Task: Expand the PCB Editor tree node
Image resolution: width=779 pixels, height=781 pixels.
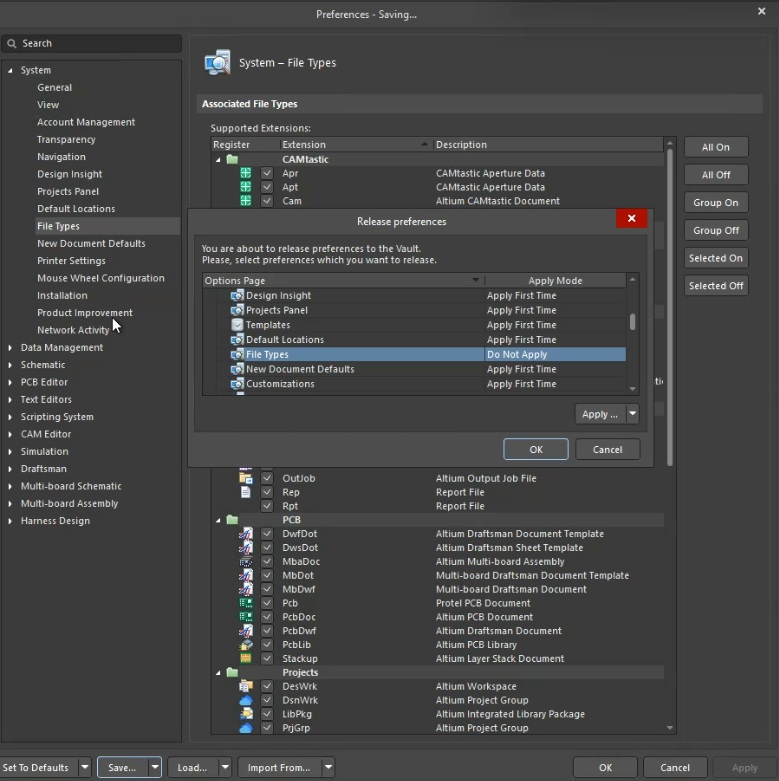Action: 10,382
